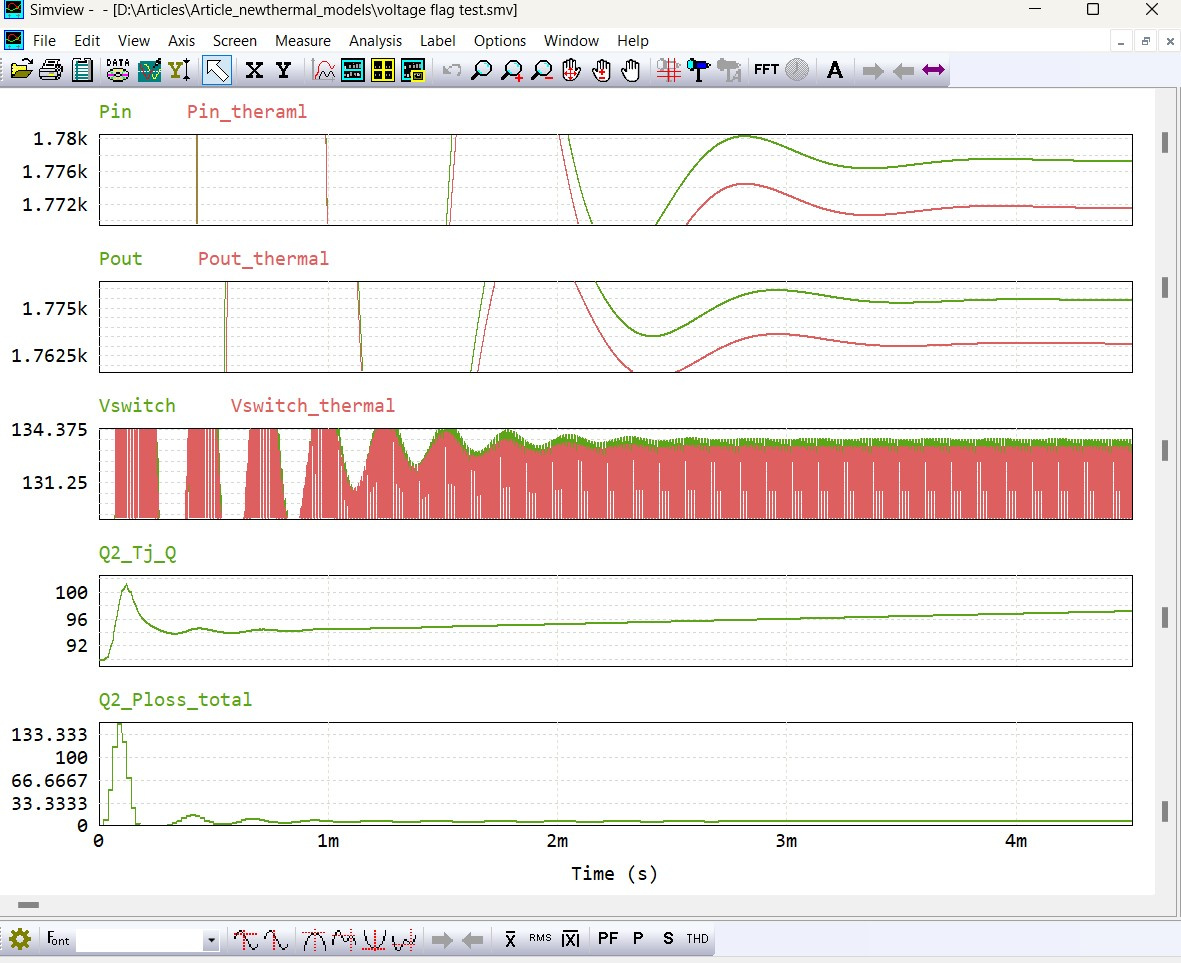Image resolution: width=1181 pixels, height=963 pixels.
Task: Click the Vswitch_thermal curve label
Action: point(313,406)
